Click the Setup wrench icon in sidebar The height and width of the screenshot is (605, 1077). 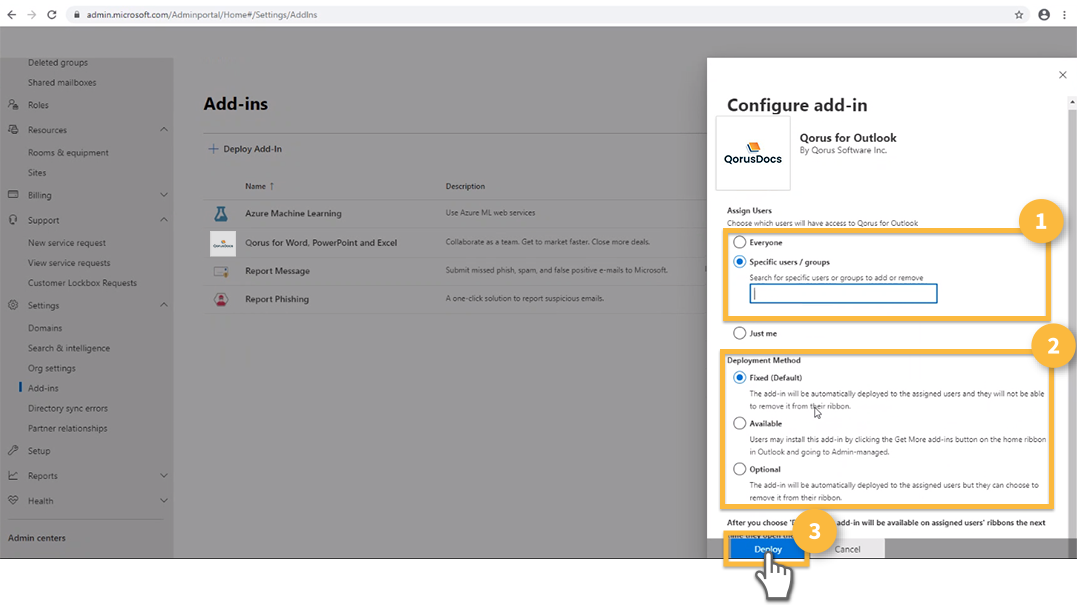[x=13, y=450]
